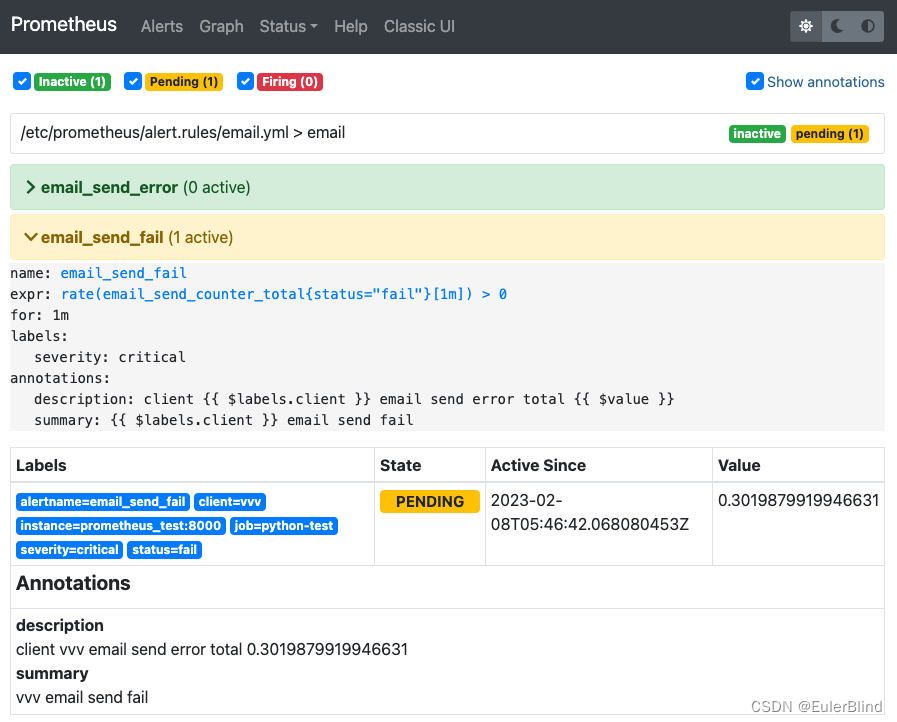Screen dimensions: 897x722
Task: Click the 'vvv email send fail' summary text
Action: [82, 697]
